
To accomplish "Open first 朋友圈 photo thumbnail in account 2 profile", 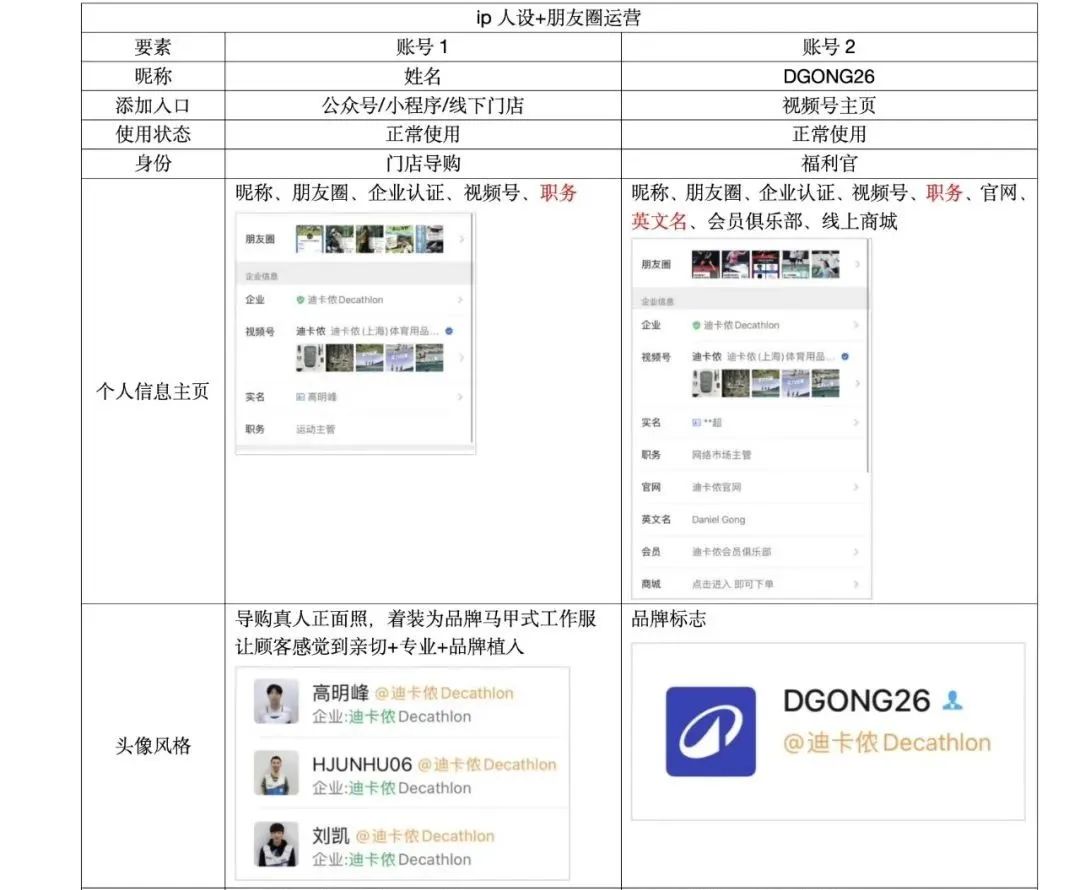I will pyautogui.click(x=705, y=265).
